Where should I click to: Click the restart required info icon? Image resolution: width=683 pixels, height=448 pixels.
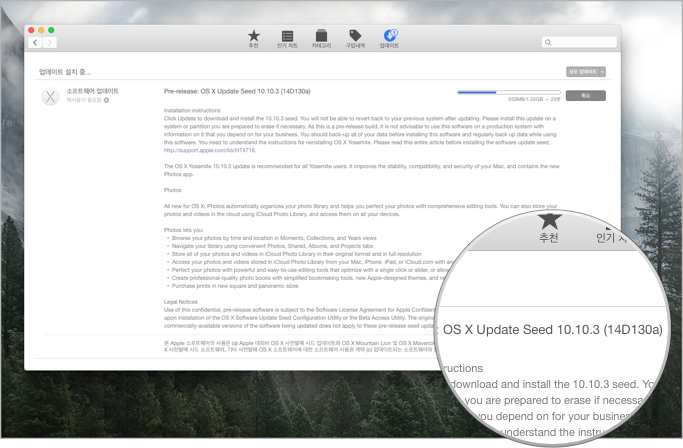point(107,100)
